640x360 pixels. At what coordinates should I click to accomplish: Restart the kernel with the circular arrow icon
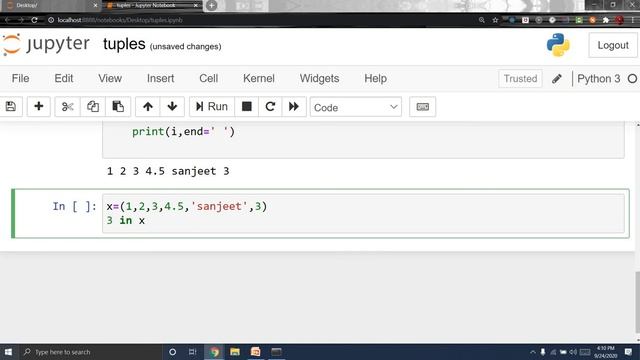[x=270, y=107]
